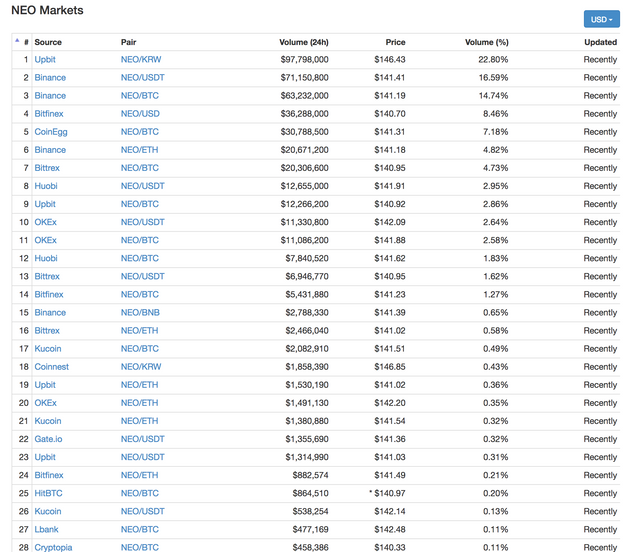This screenshot has width=640, height=552.
Task: Open OKEx link in row 11
Action: coord(45,240)
